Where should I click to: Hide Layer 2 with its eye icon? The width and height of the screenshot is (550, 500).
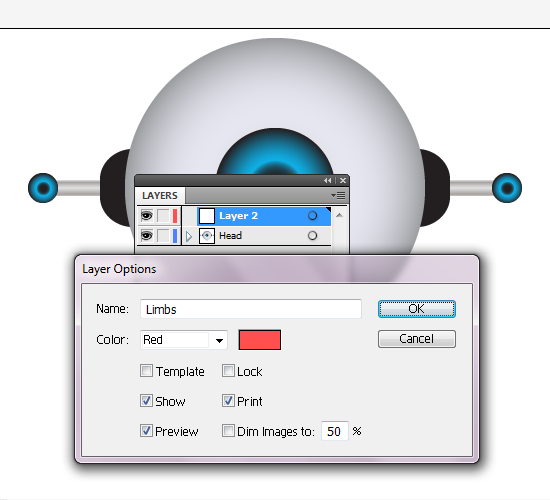[x=147, y=215]
